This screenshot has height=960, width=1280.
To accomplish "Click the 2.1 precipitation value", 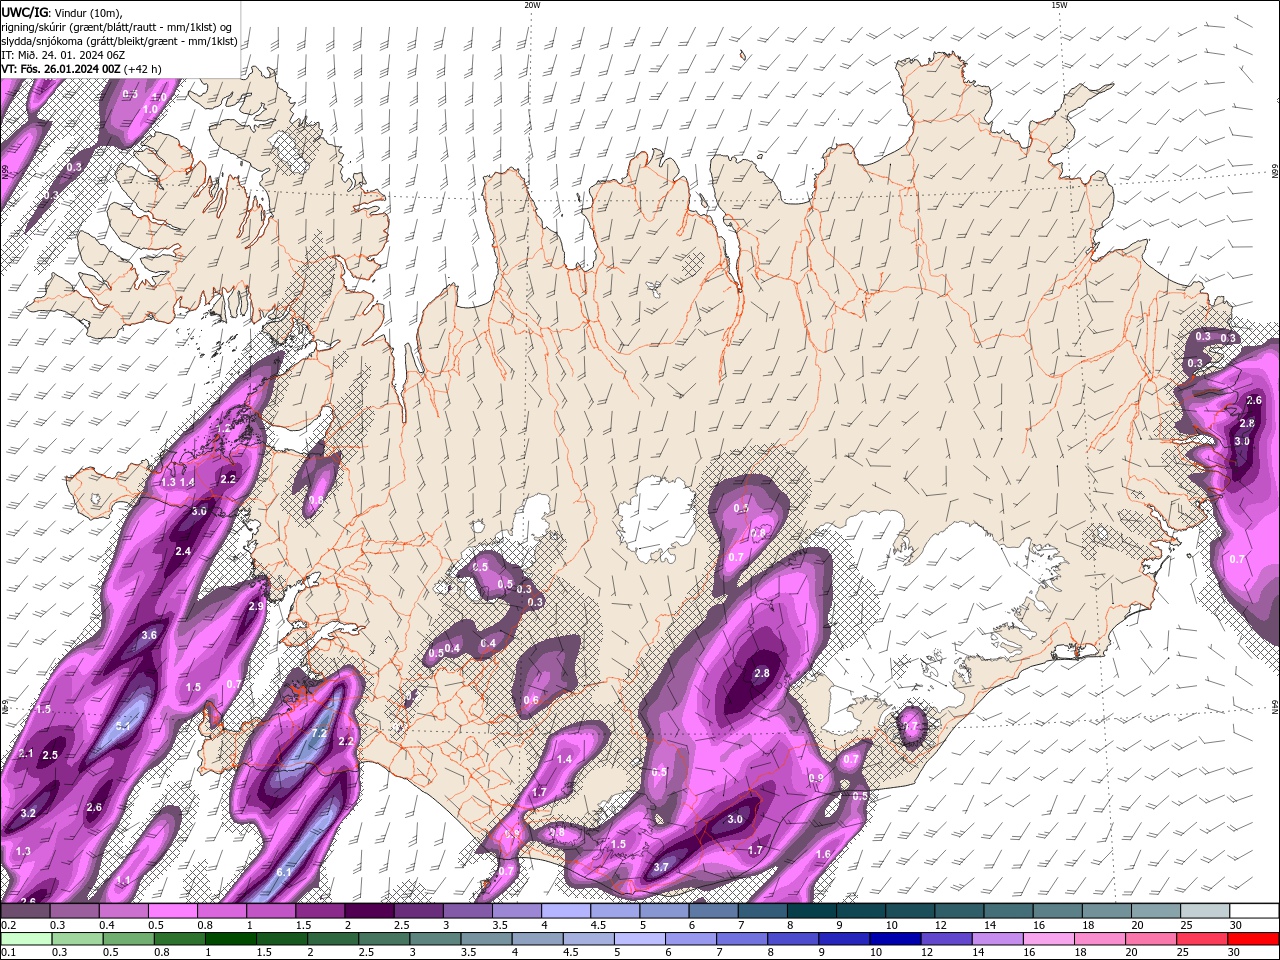I will (26, 753).
